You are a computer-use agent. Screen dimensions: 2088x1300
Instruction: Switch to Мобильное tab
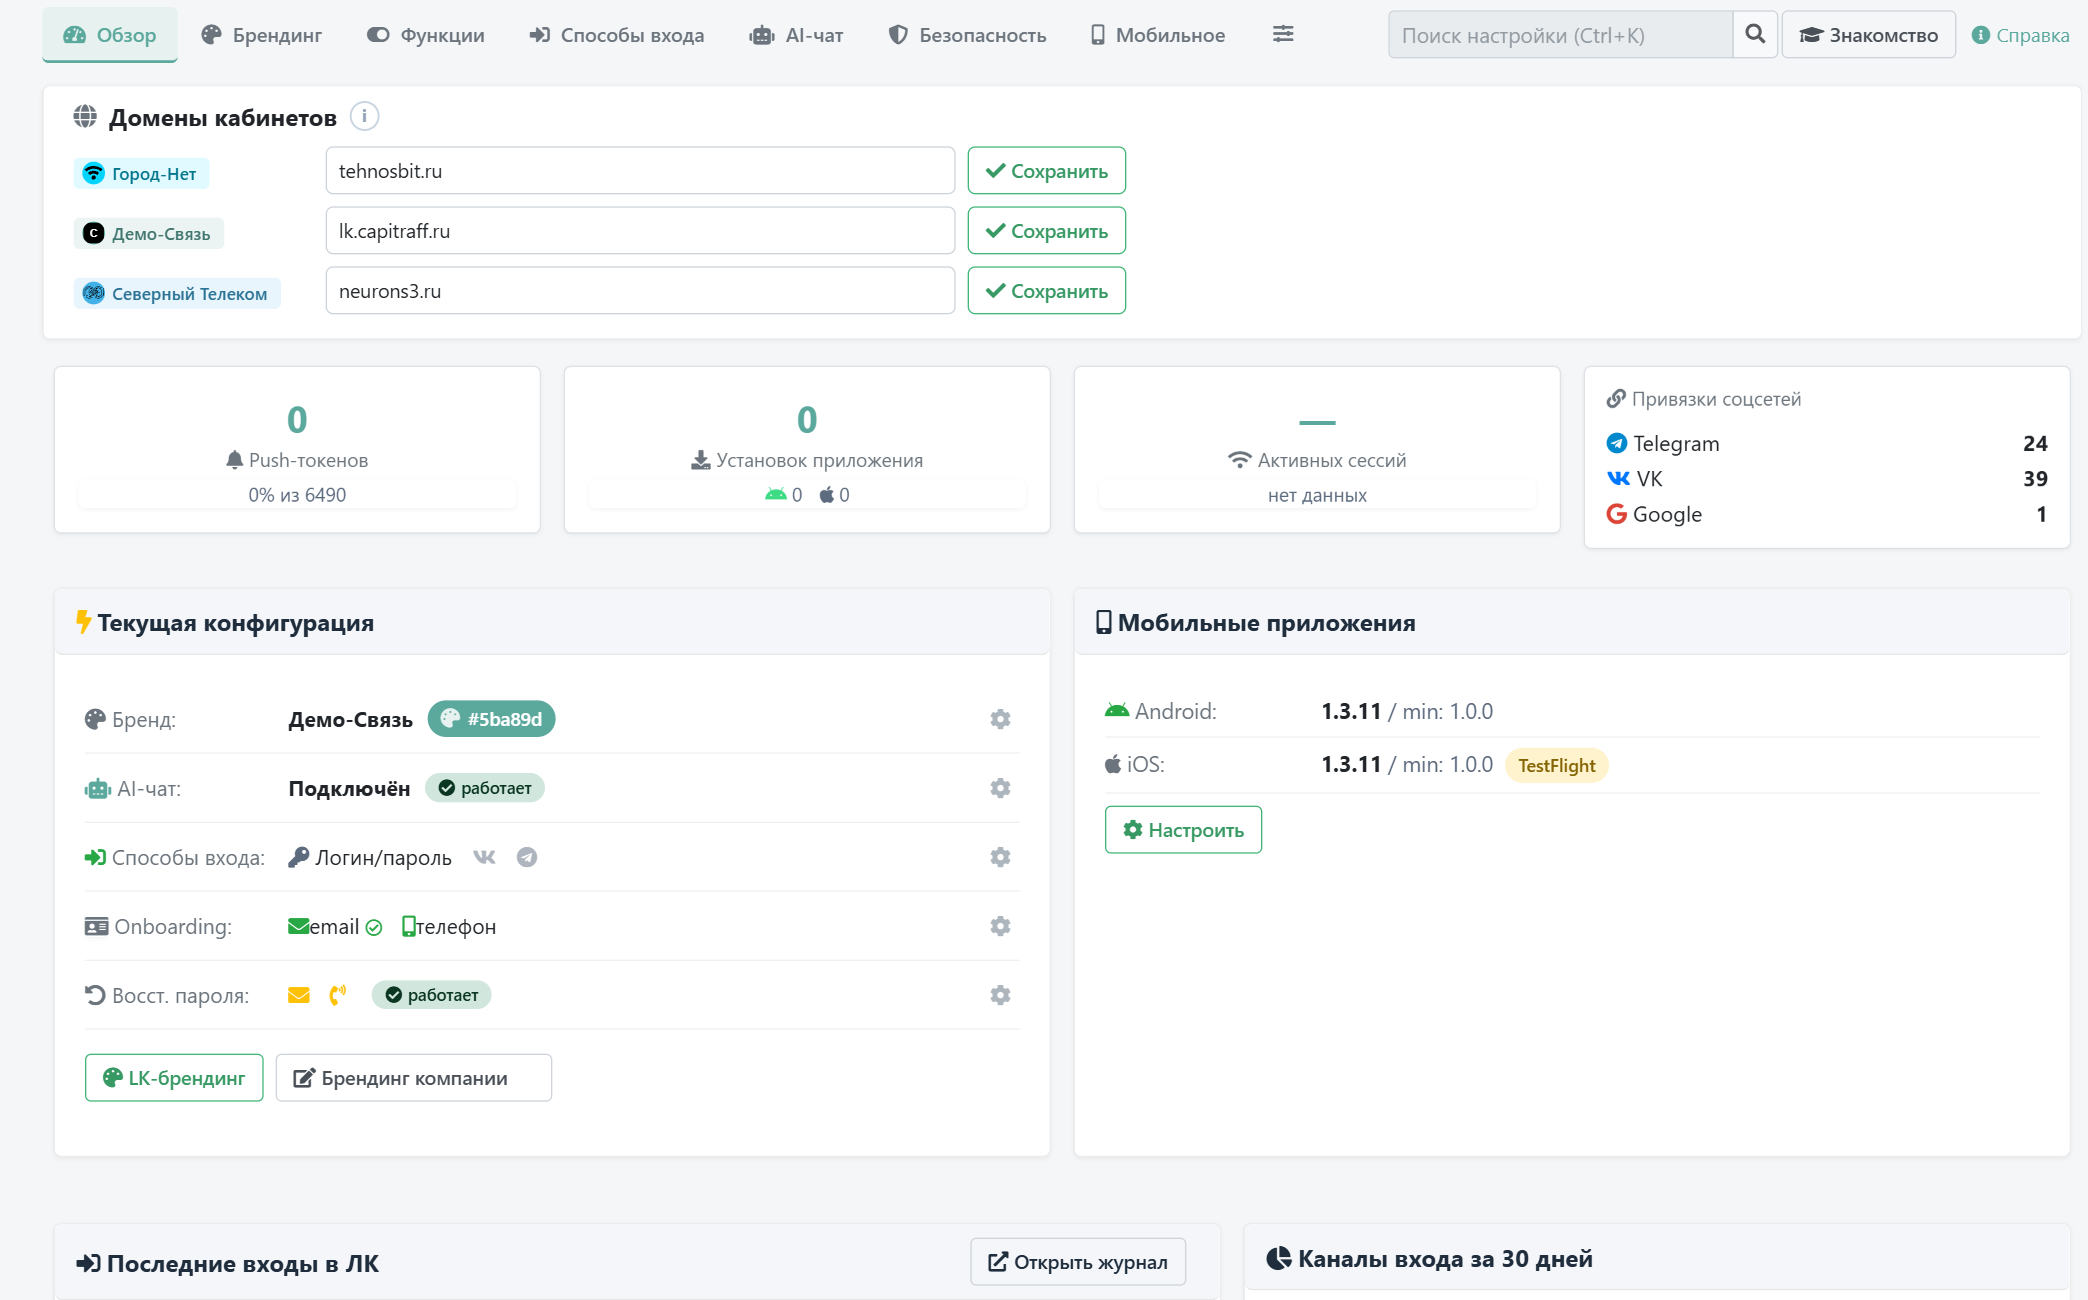point(1158,35)
